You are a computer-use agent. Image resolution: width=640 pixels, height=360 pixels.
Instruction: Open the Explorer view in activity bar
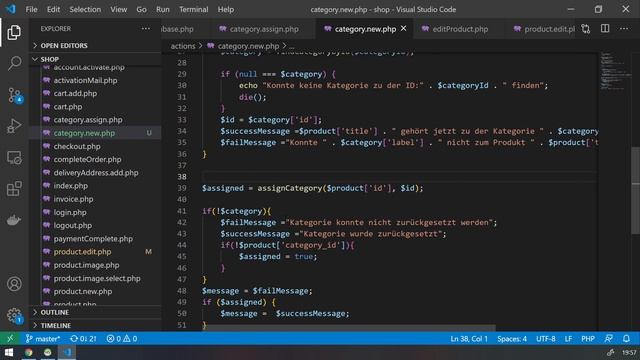[14, 32]
